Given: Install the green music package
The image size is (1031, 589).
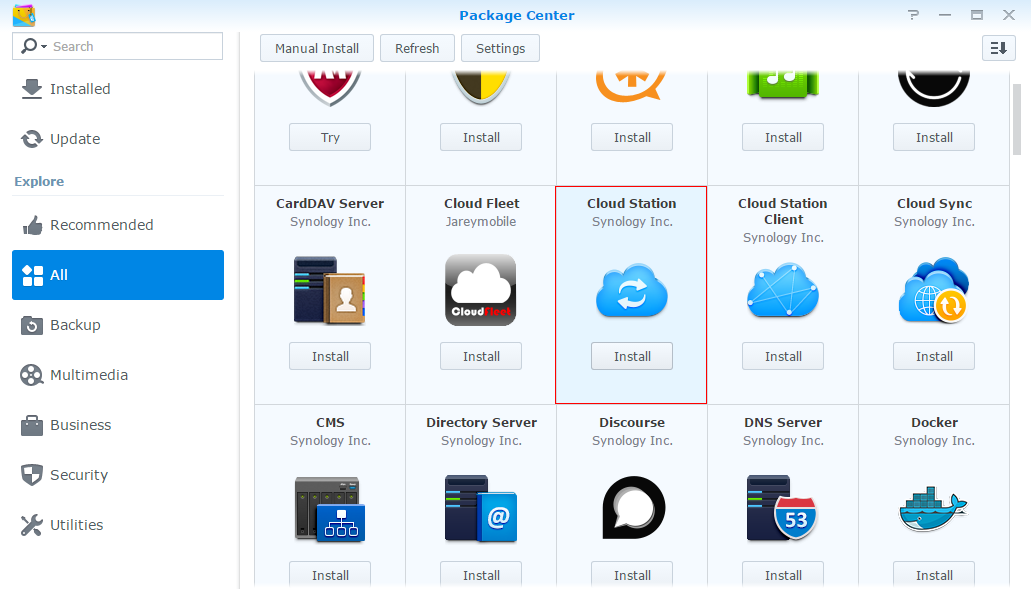Looking at the screenshot, I should click(x=783, y=137).
